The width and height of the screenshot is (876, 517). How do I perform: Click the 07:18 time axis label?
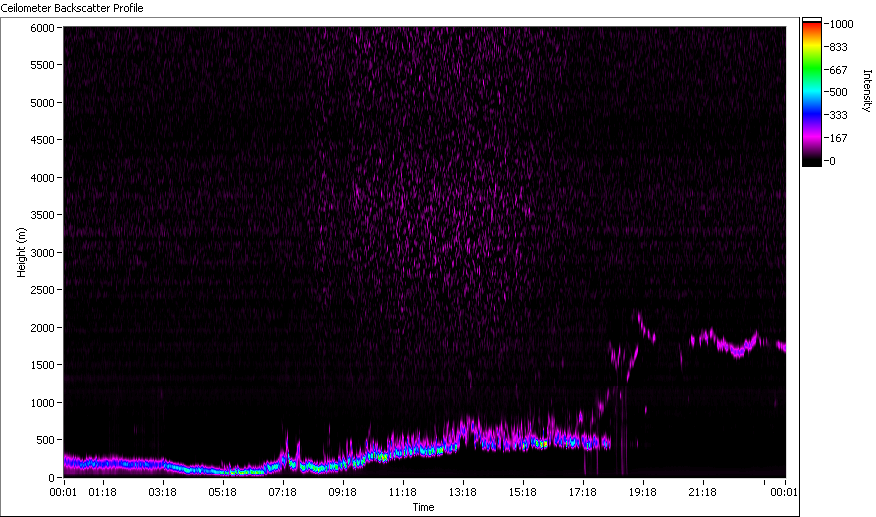[x=283, y=492]
